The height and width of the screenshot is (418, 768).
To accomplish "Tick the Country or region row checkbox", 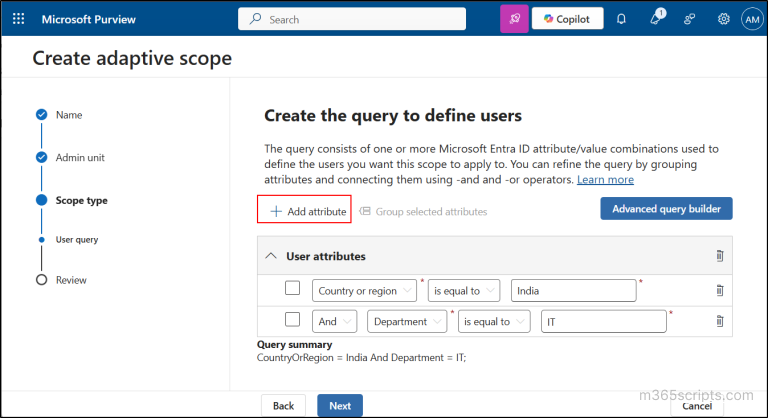I will tap(292, 288).
